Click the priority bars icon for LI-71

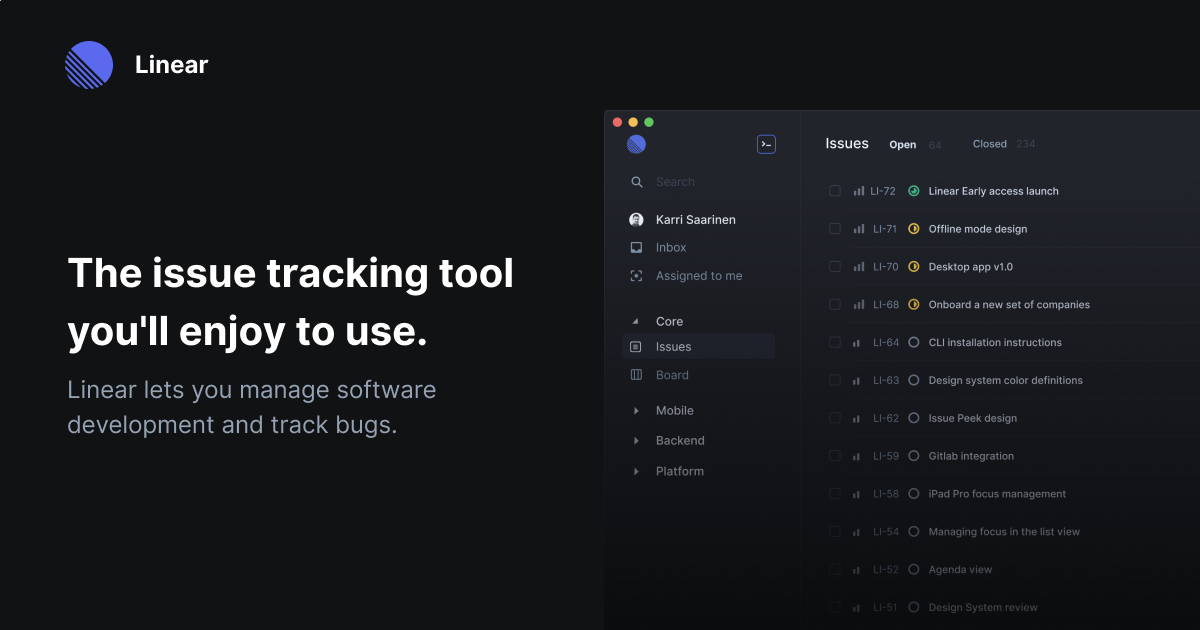(859, 229)
